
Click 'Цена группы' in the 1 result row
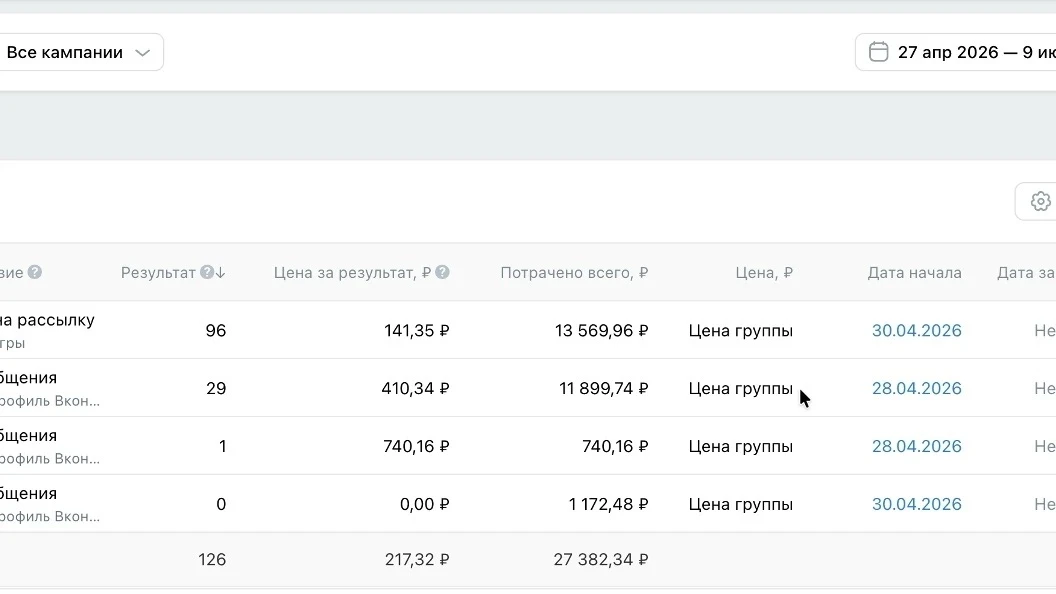click(740, 447)
